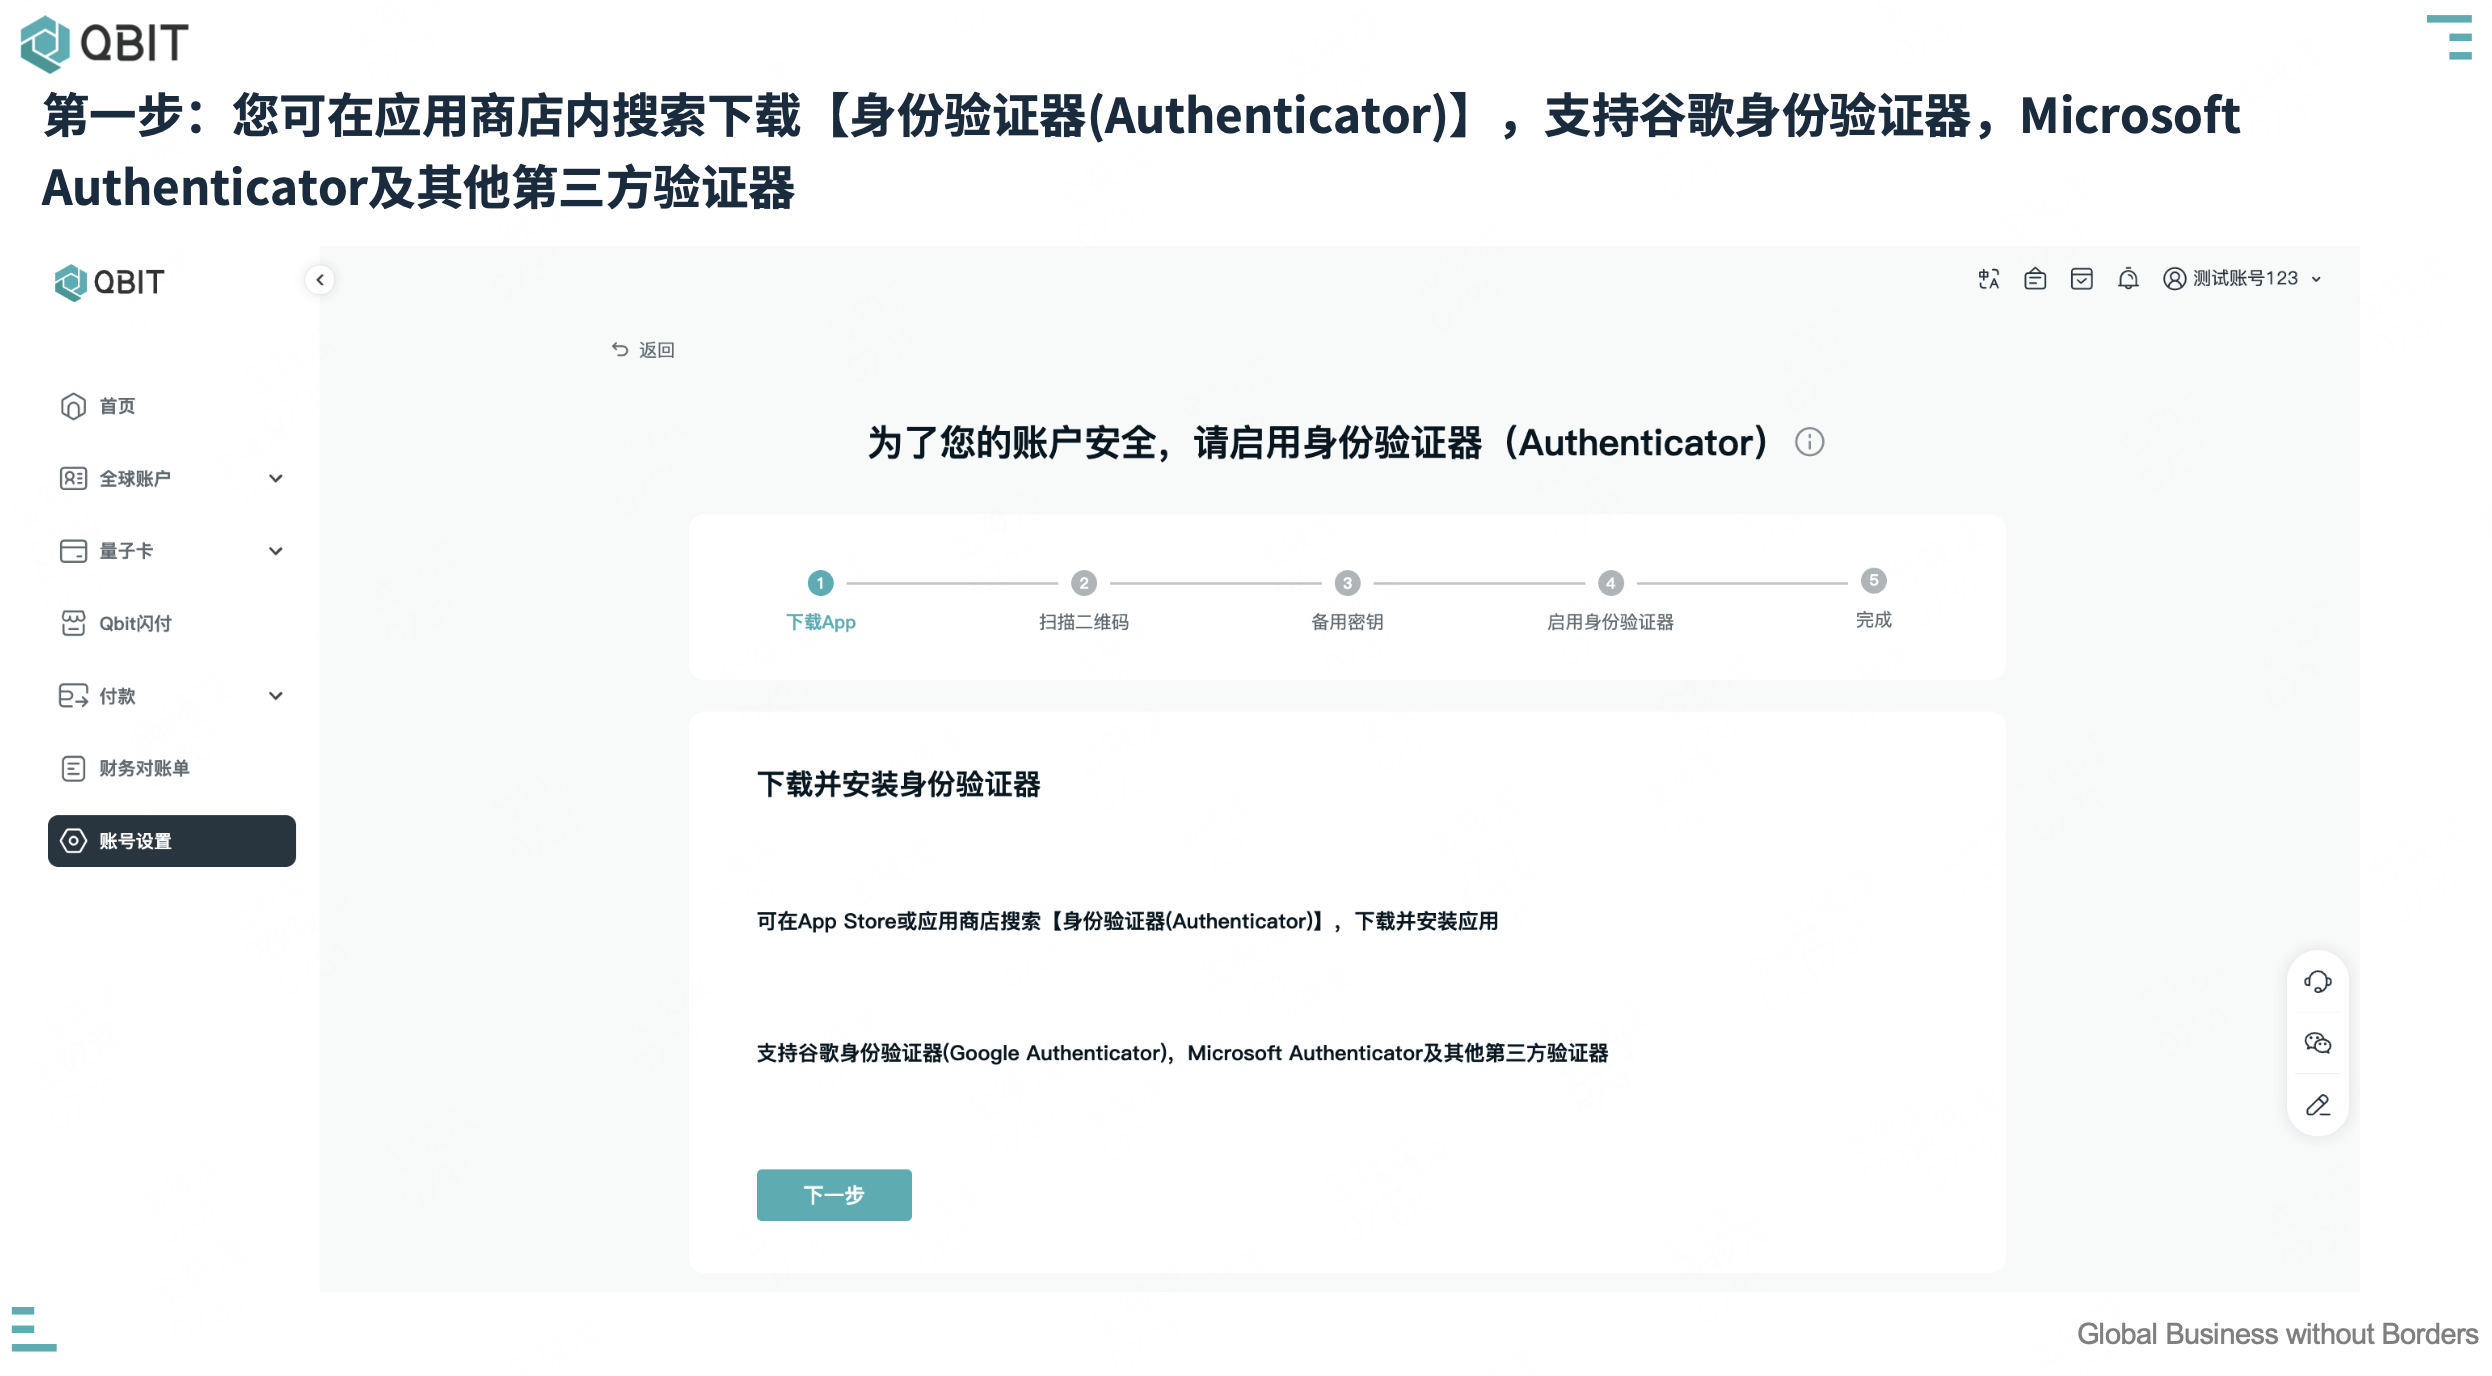This screenshot has width=2492, height=1376.
Task: Open 量子卡 menu item
Action: click(172, 551)
